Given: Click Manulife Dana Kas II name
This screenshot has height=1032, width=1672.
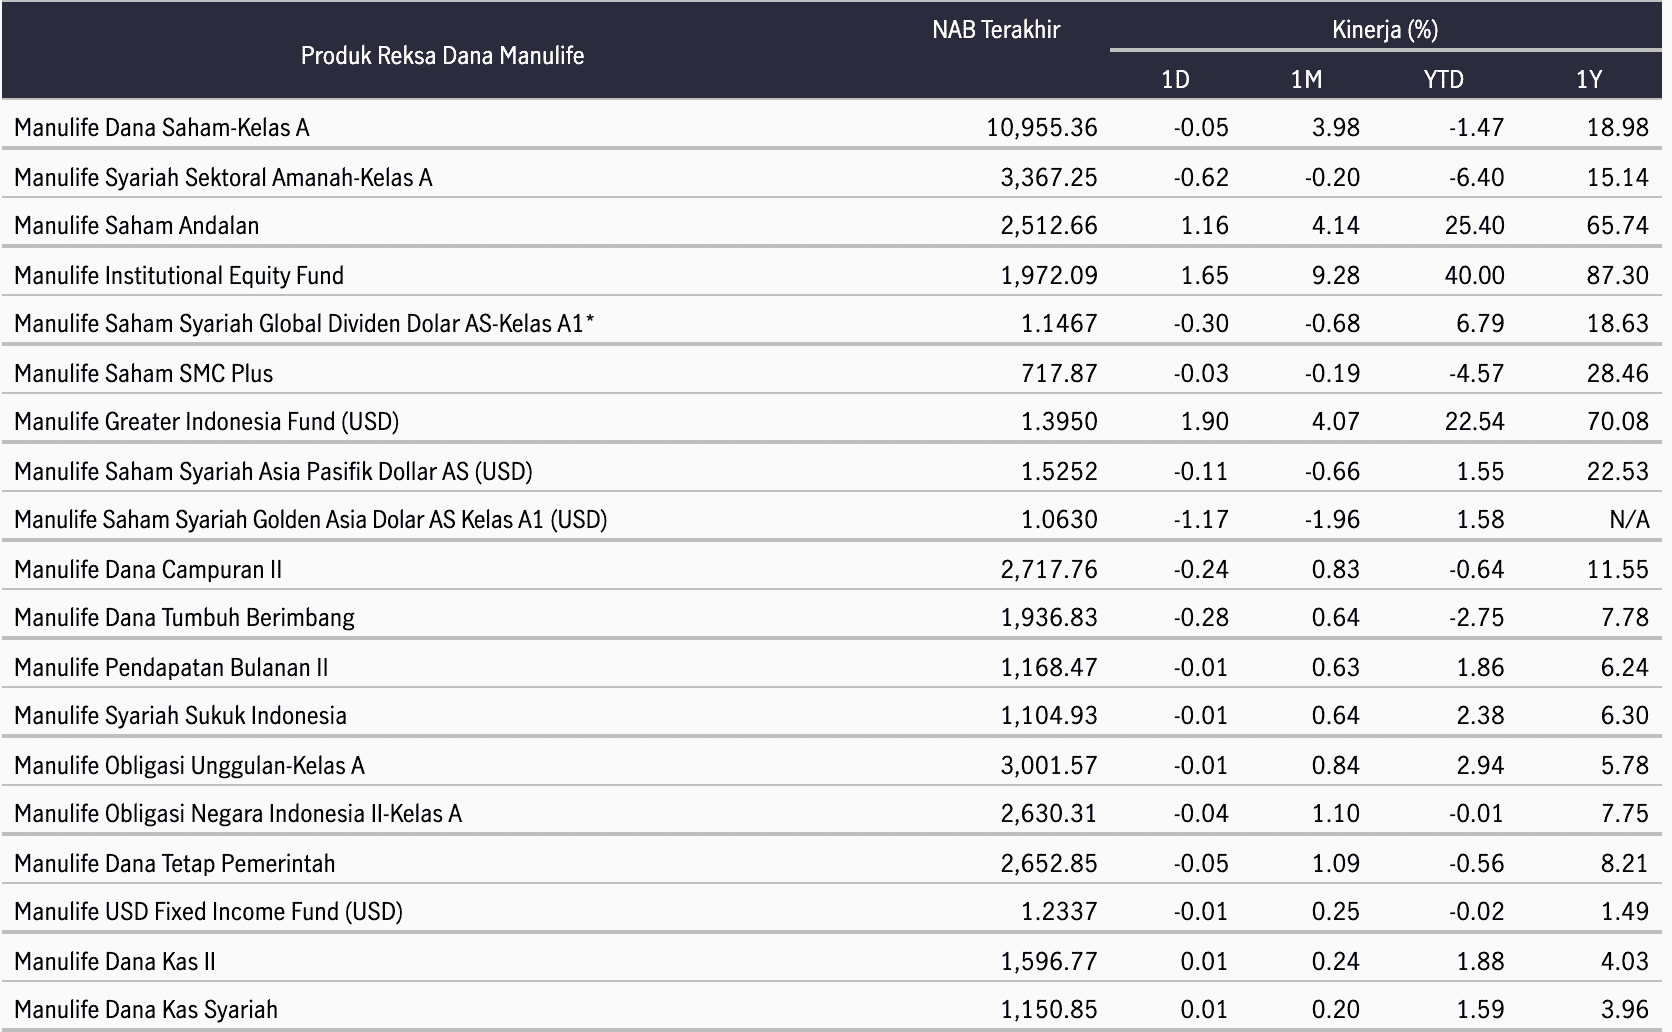Looking at the screenshot, I should (115, 961).
